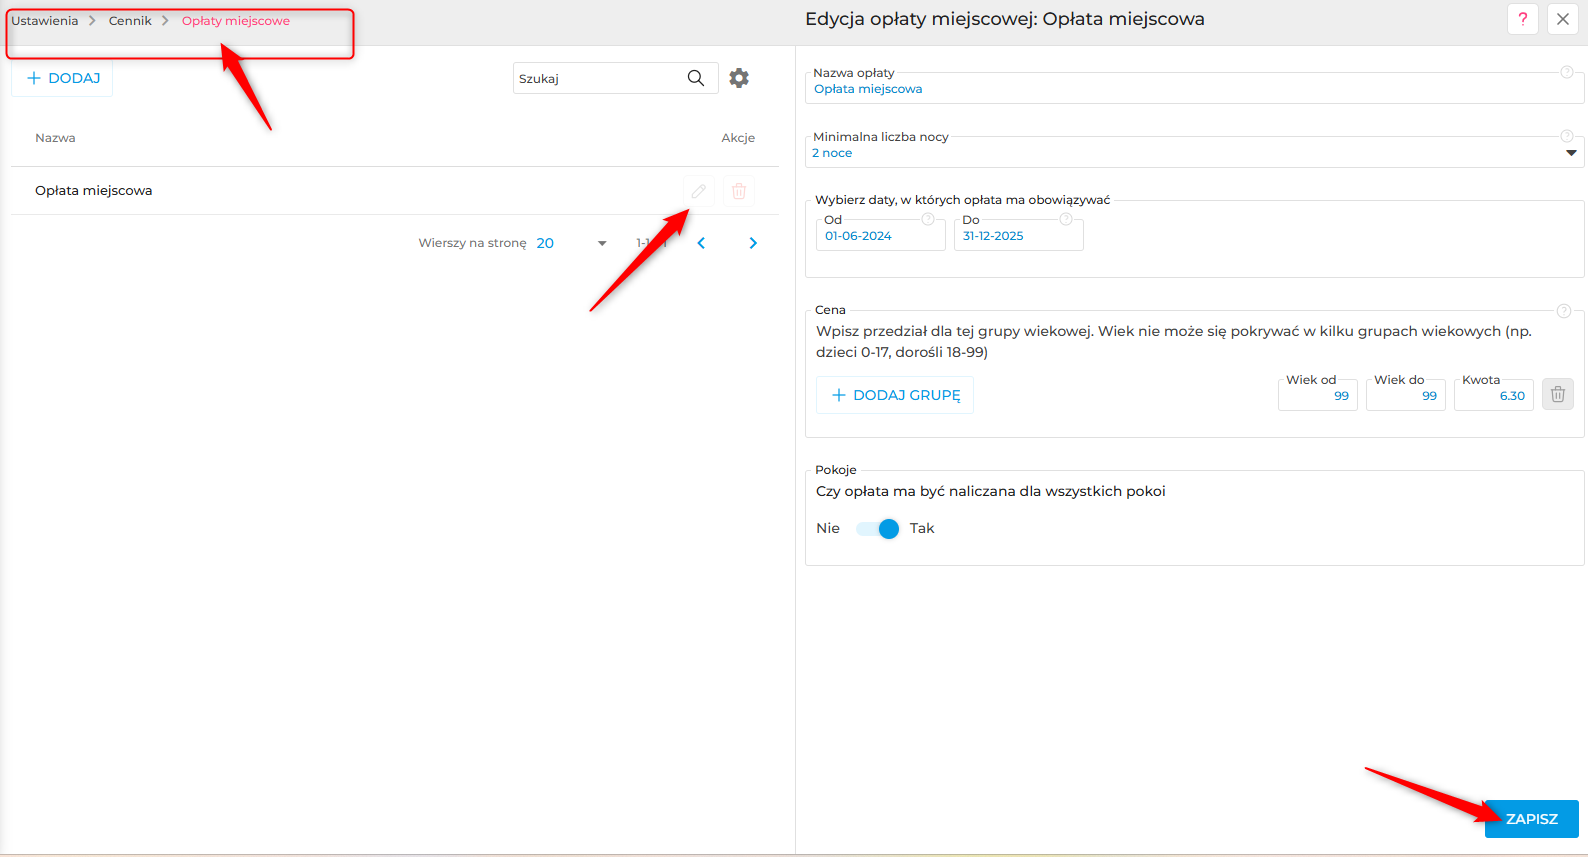This screenshot has width=1588, height=857.
Task: Click the magnifier search icon
Action: click(x=696, y=78)
